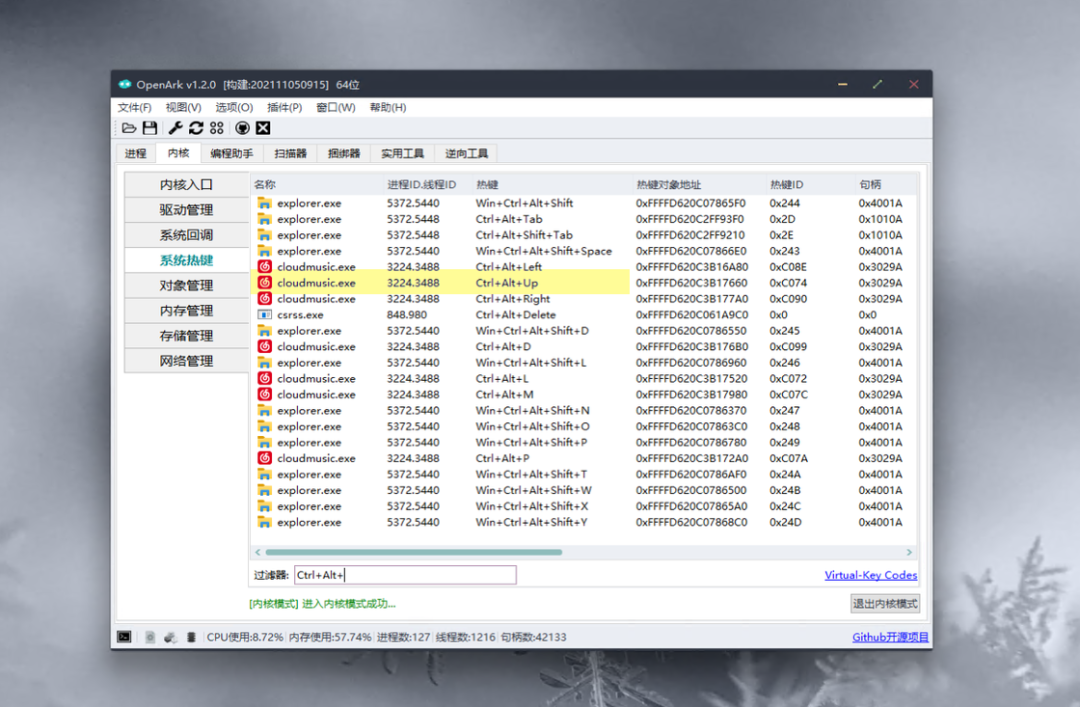Click the 退出内核模式 button
Image resolution: width=1080 pixels, height=707 pixels.
pyautogui.click(x=884, y=603)
